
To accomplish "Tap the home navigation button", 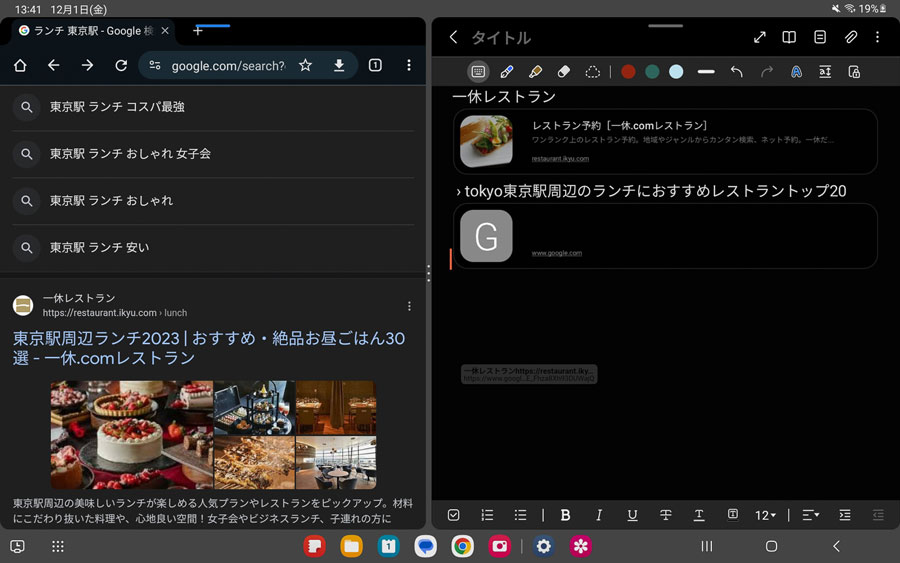I will (x=771, y=546).
